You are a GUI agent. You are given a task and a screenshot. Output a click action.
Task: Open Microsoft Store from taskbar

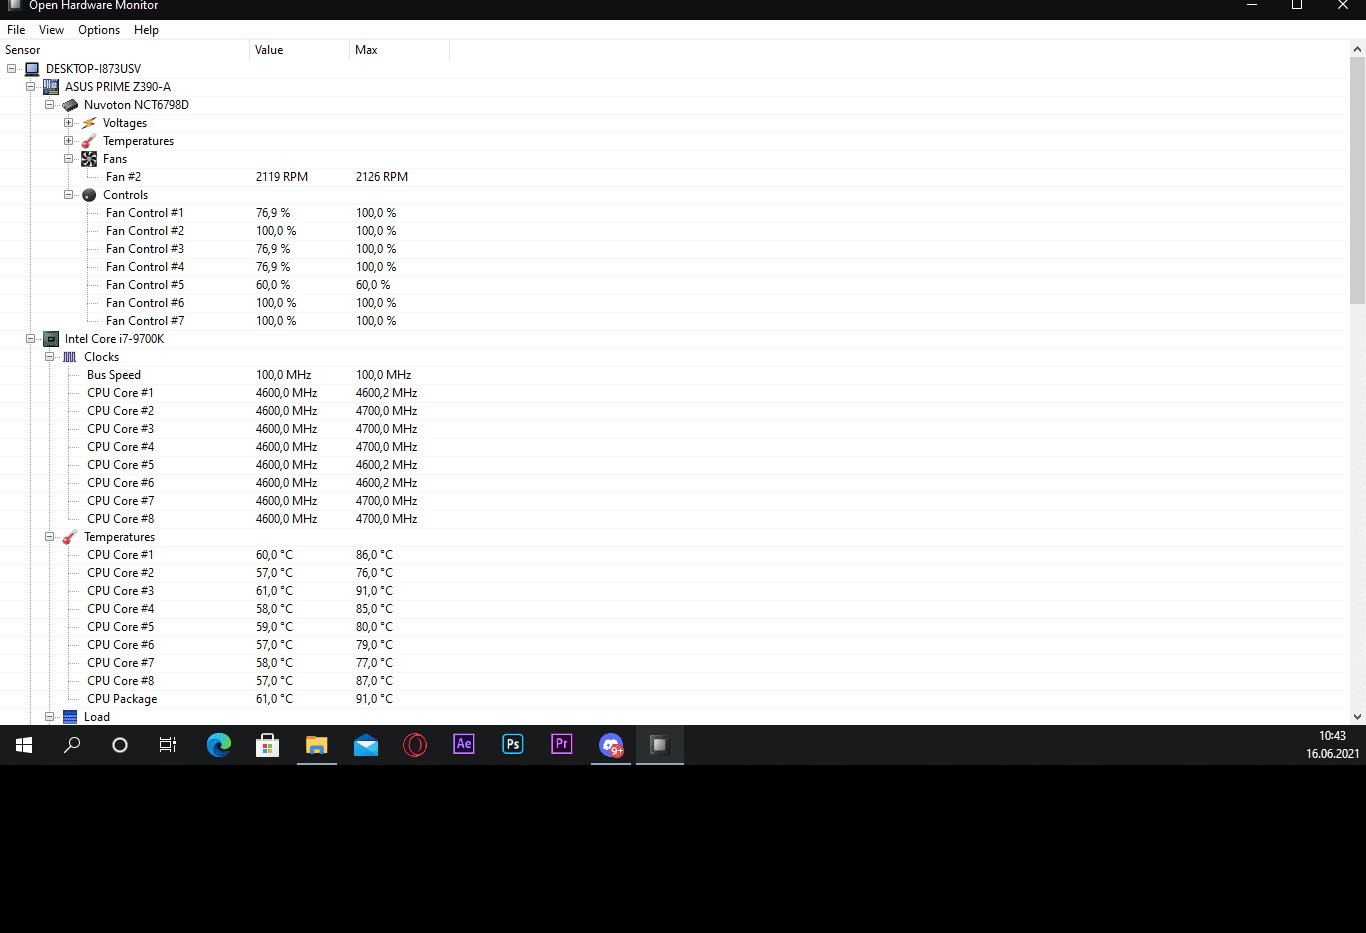267,745
